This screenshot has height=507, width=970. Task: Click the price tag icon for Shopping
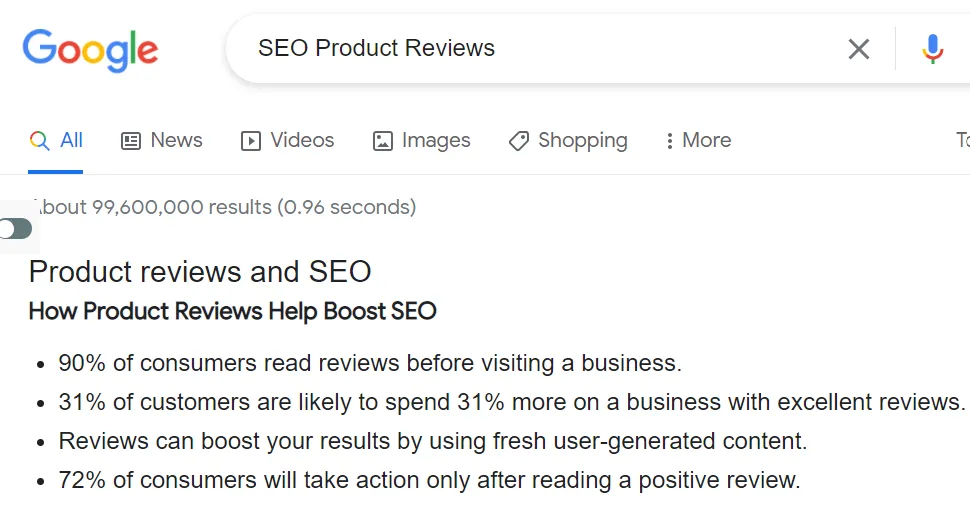[x=518, y=141]
